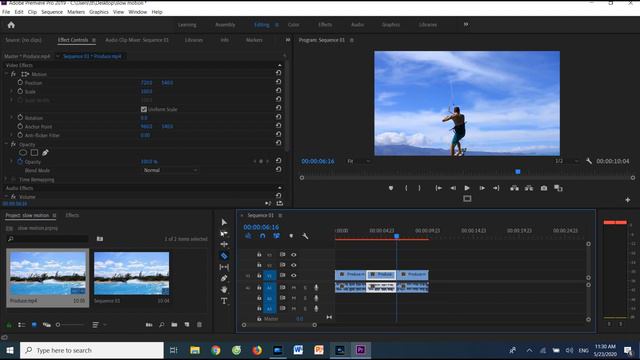Click the Lift button in Program Monitor

[514, 188]
